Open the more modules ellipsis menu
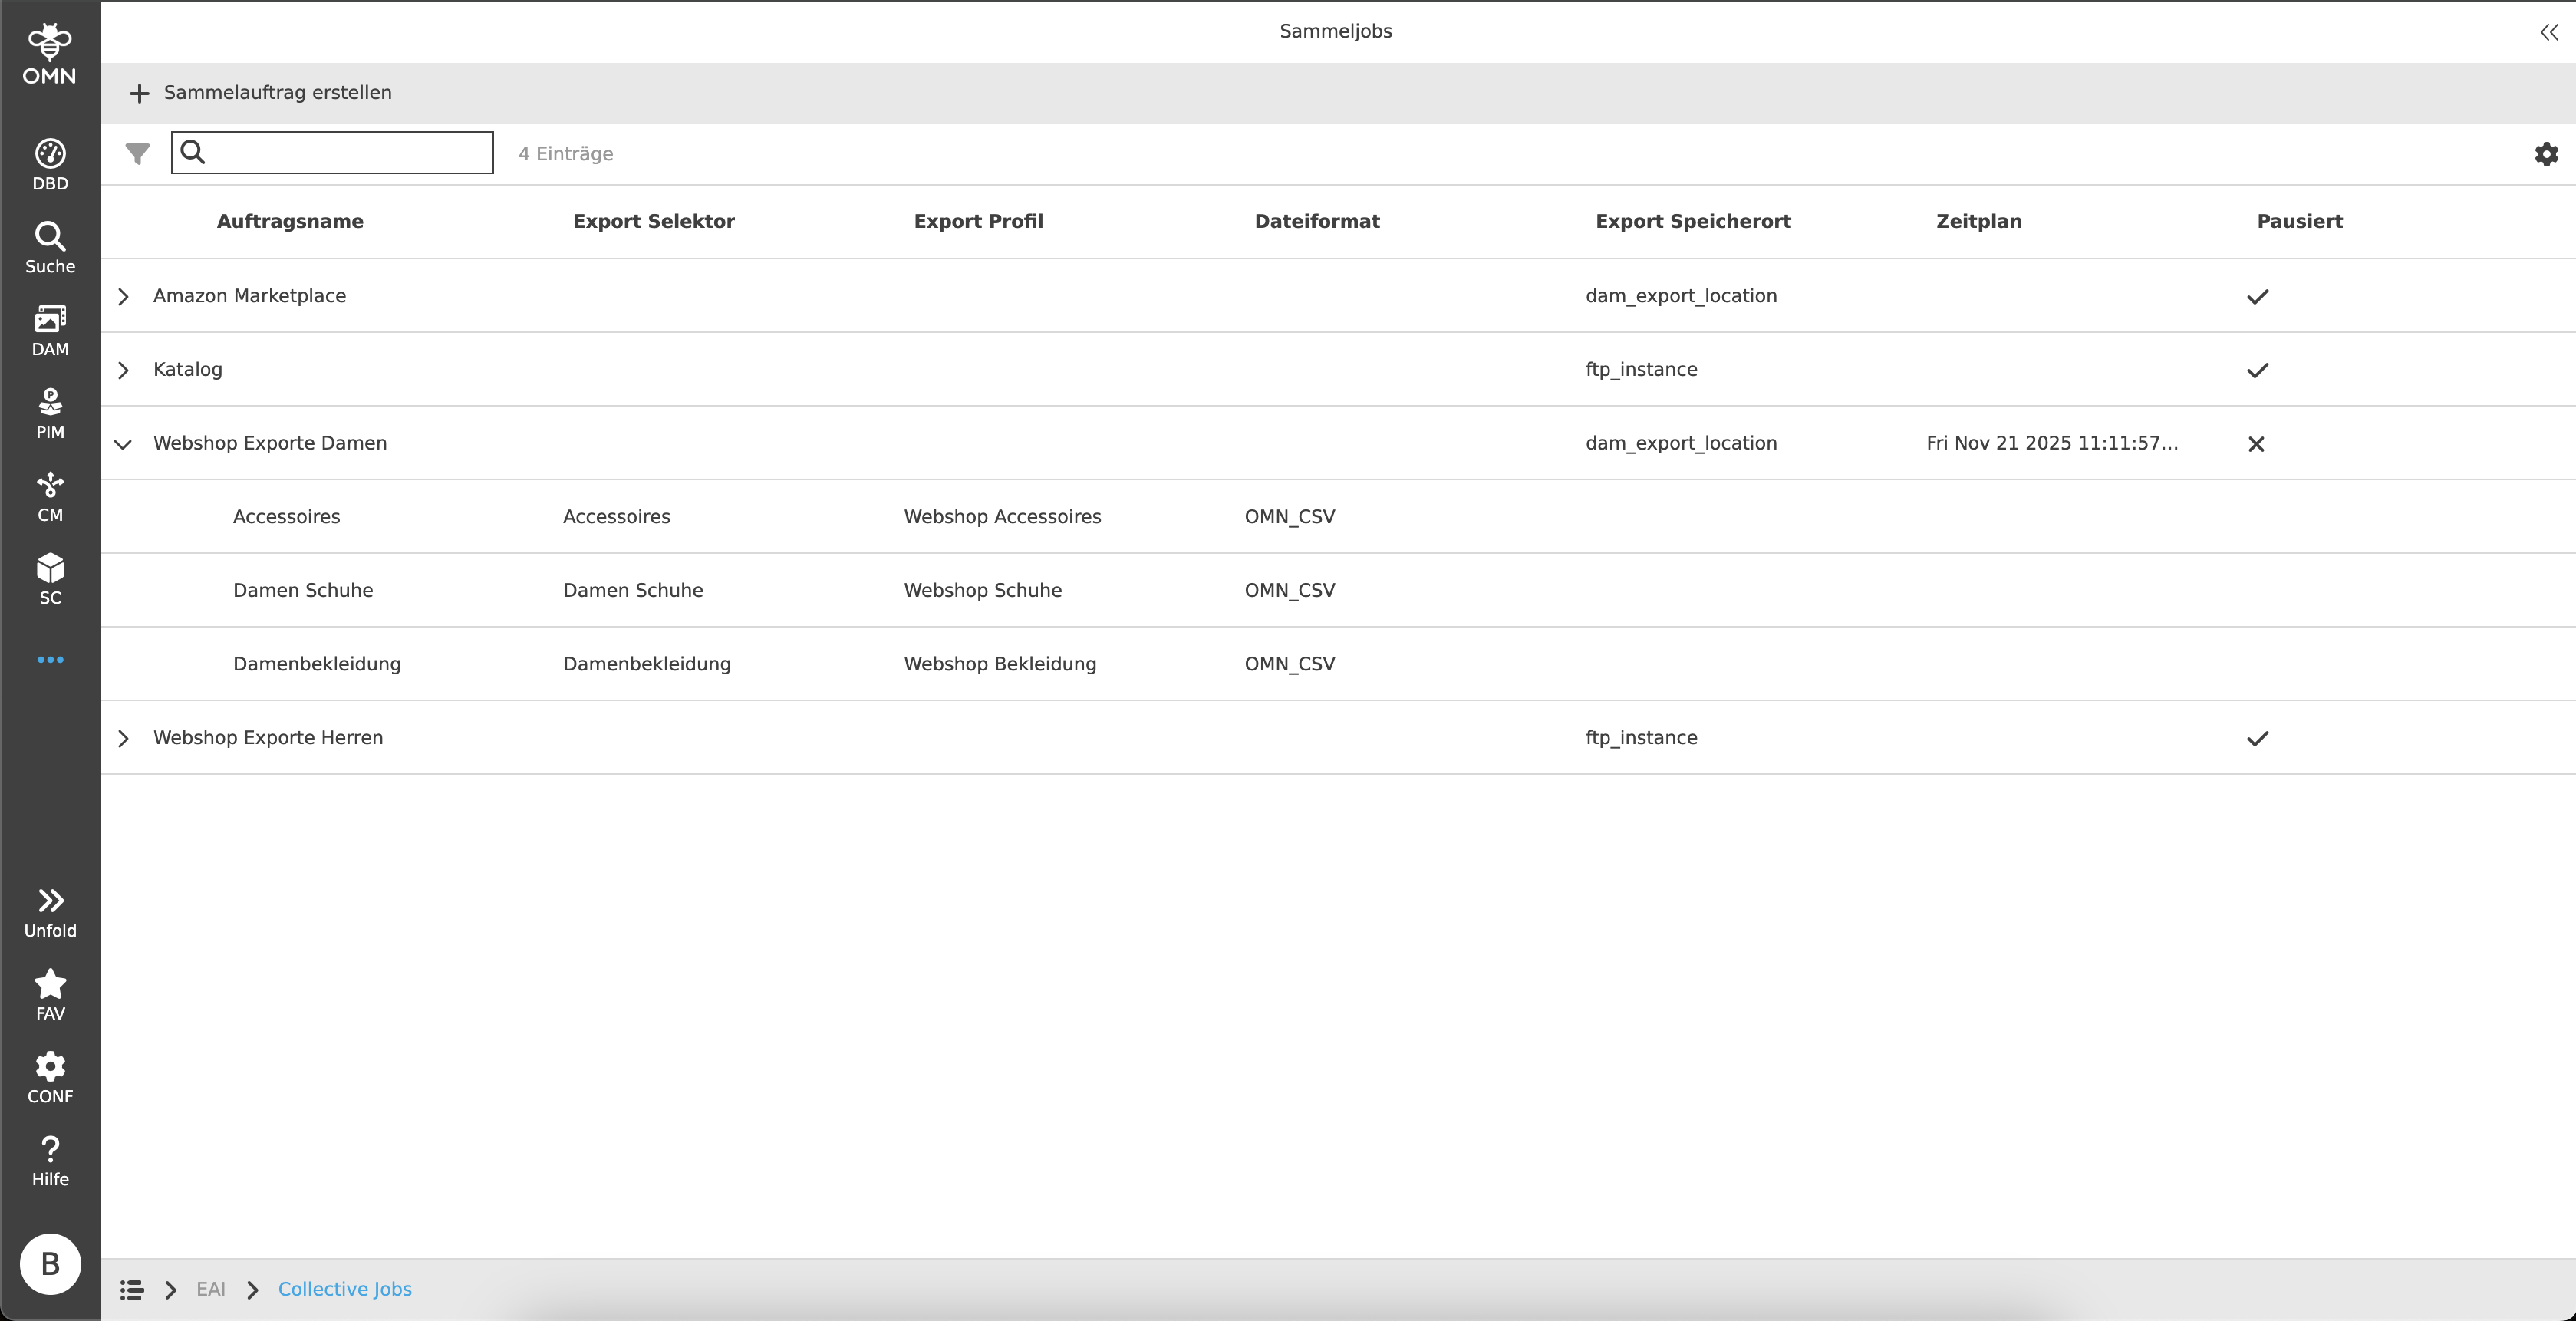 (x=50, y=660)
